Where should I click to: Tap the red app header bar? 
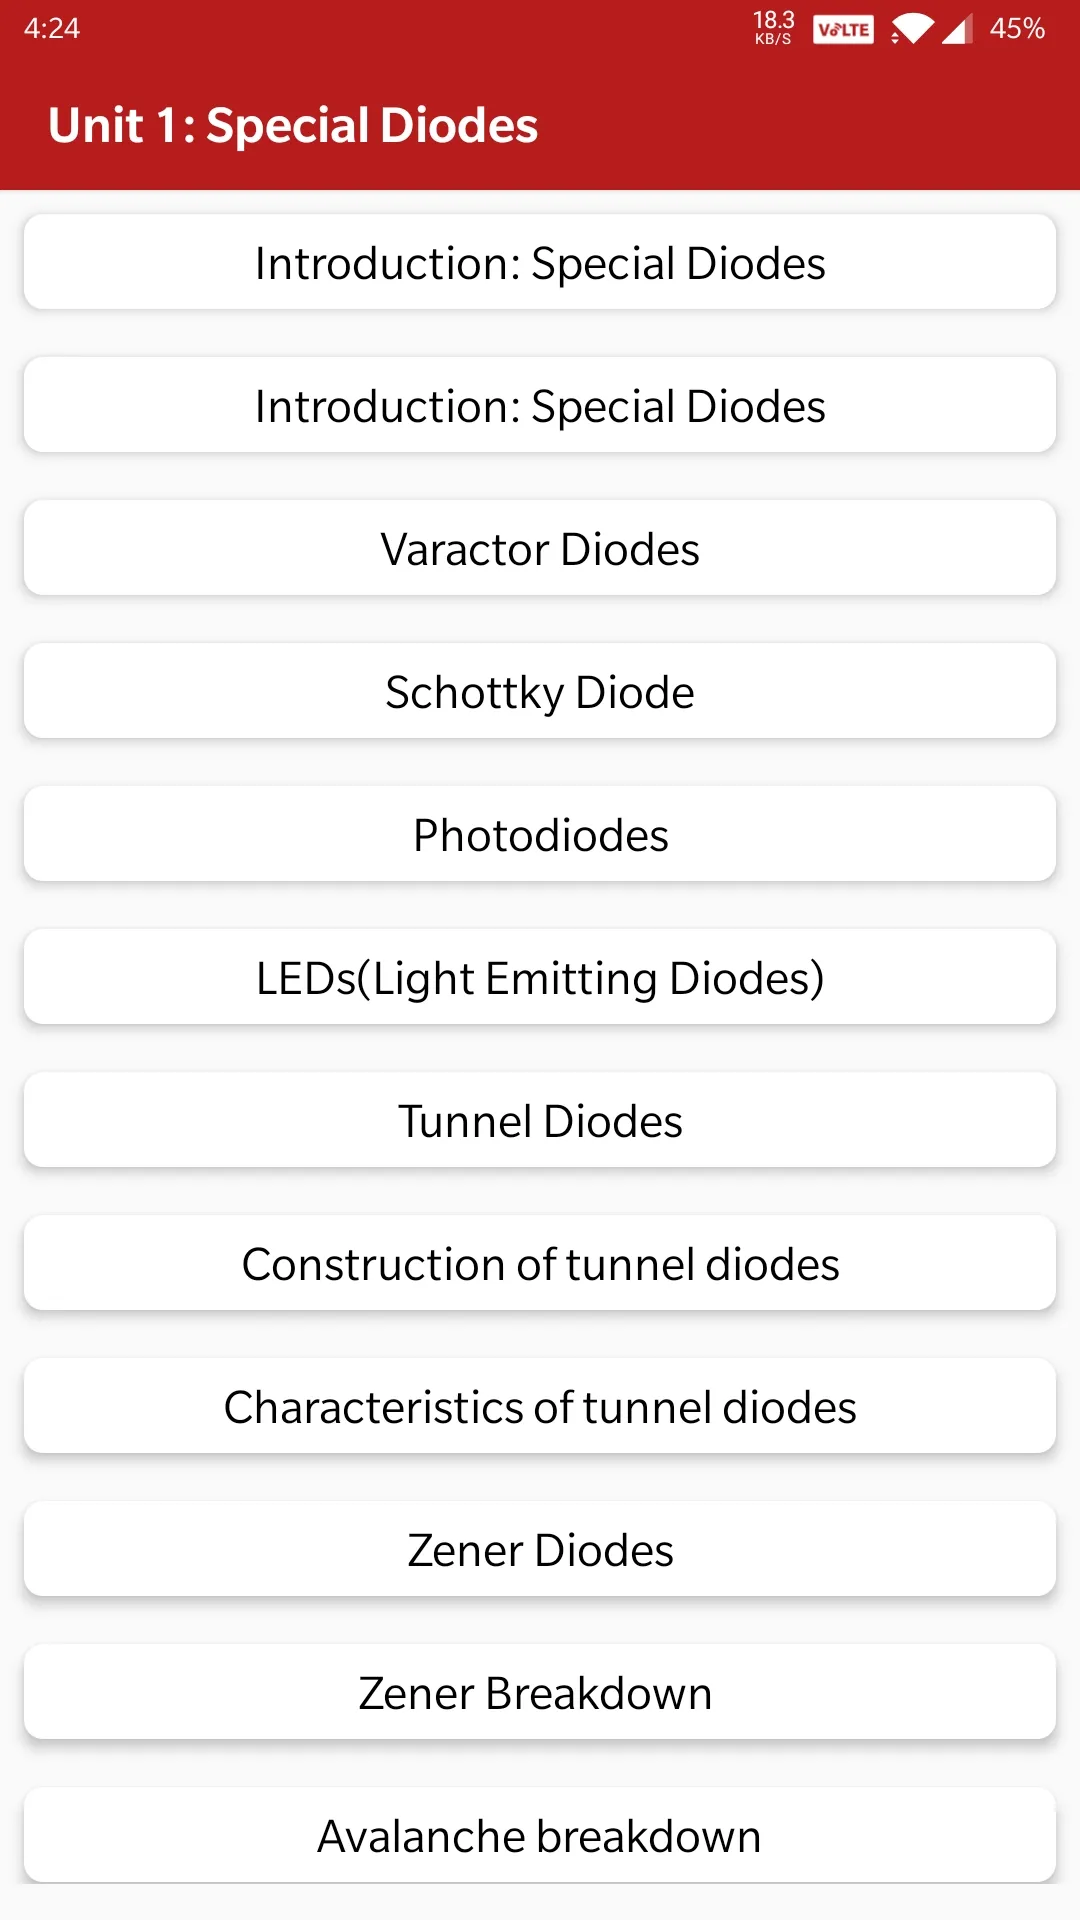(x=540, y=123)
